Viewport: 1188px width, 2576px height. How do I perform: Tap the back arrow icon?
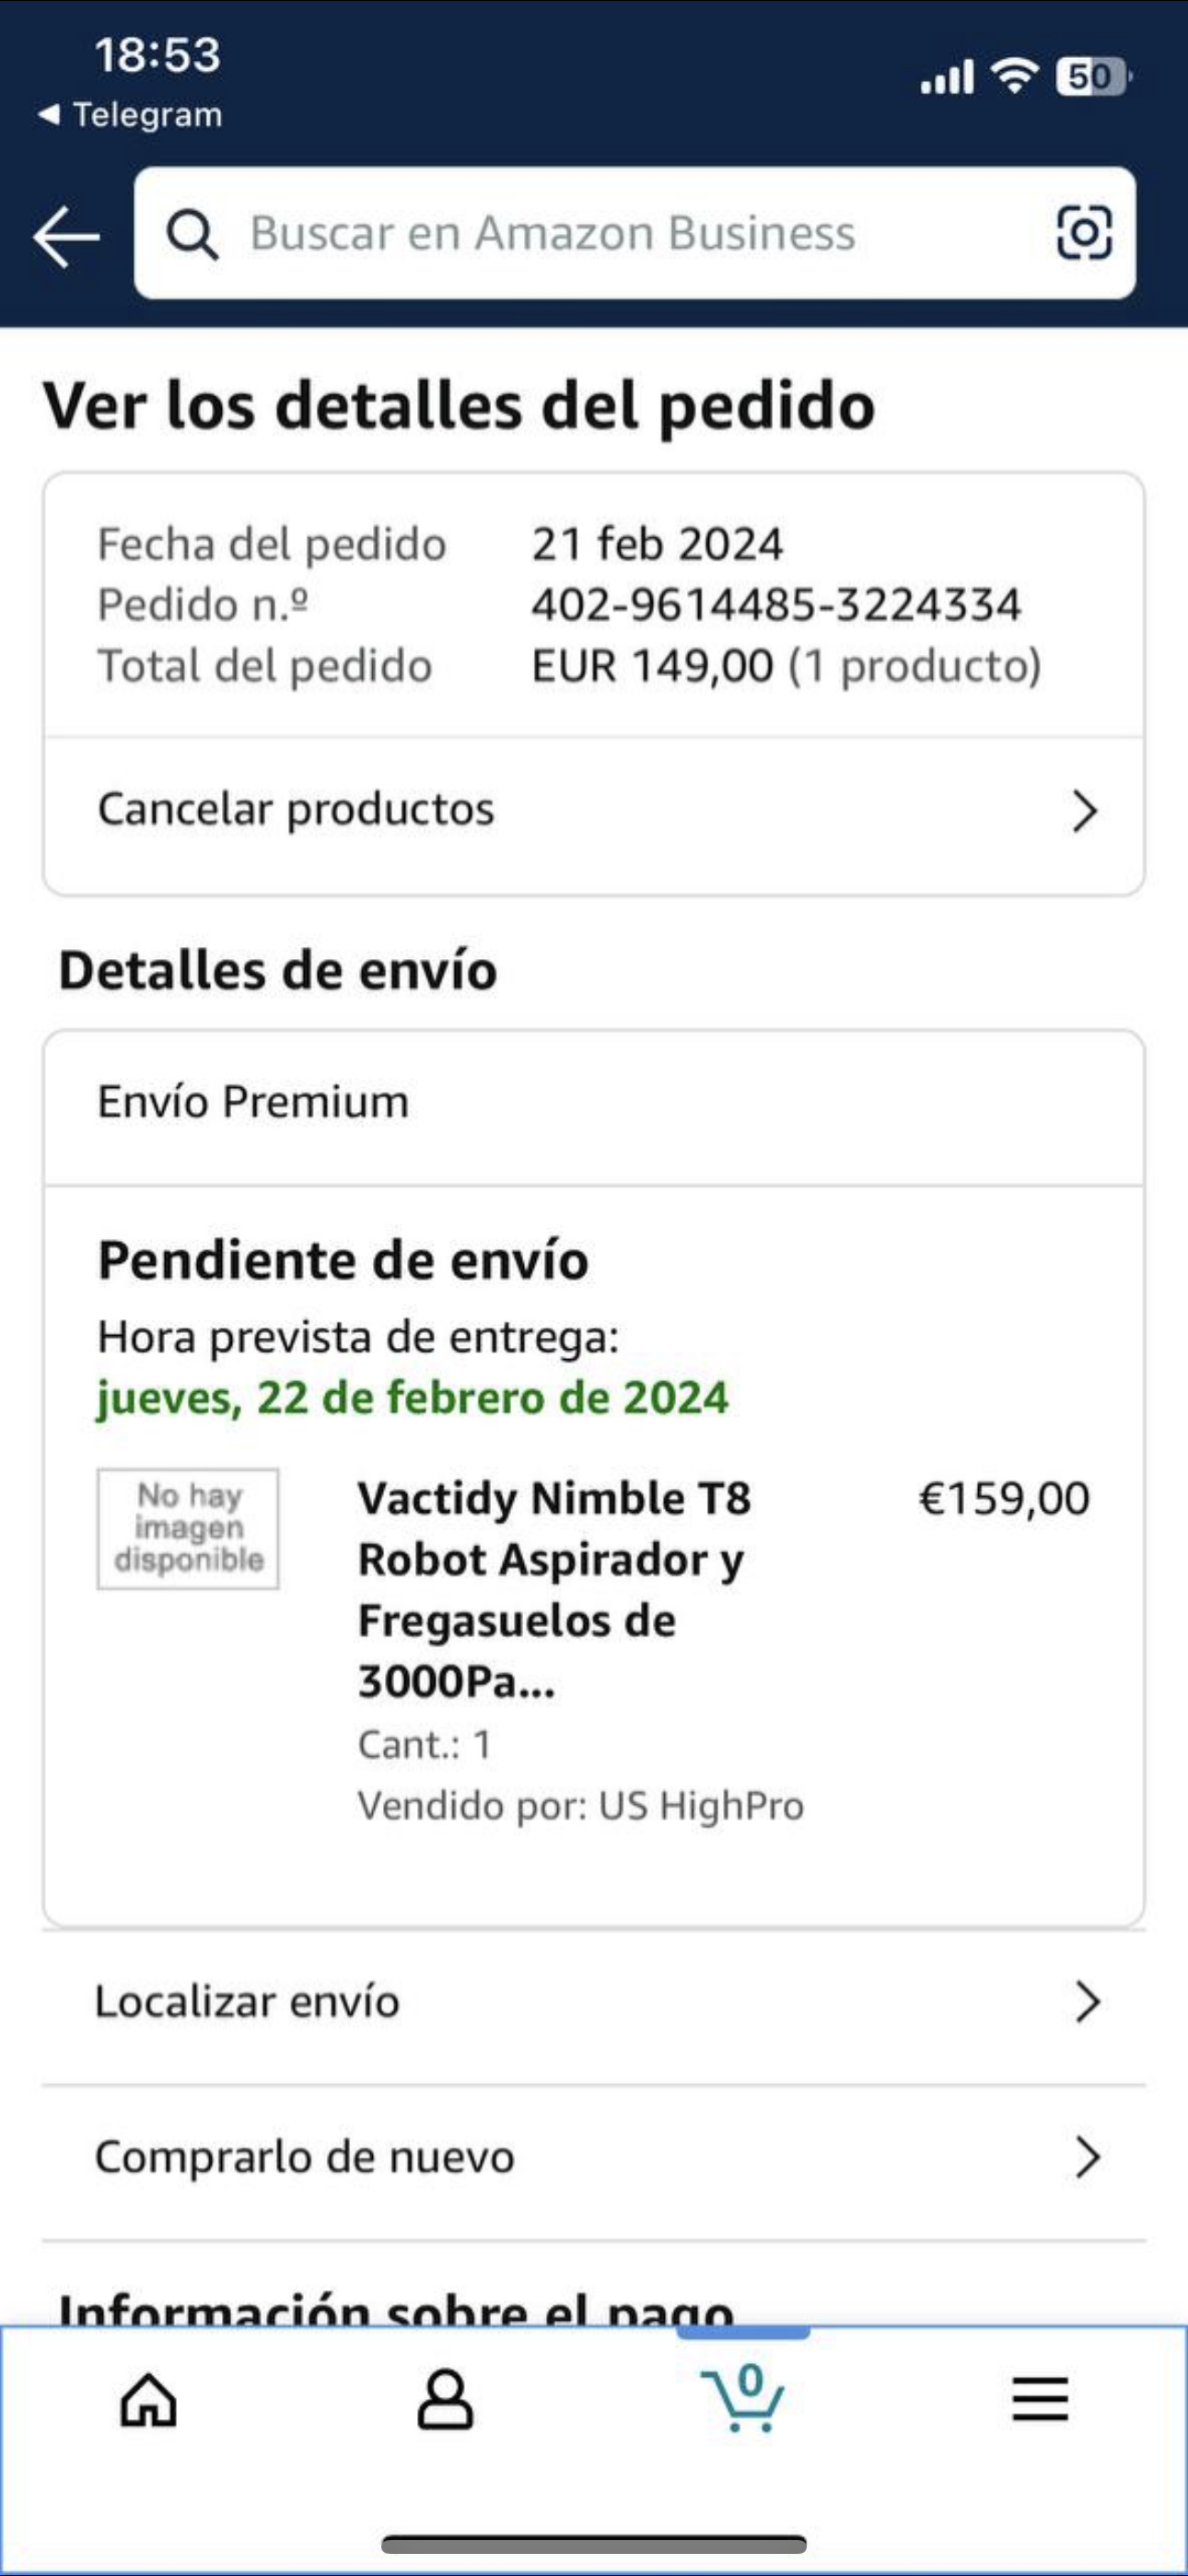[66, 236]
